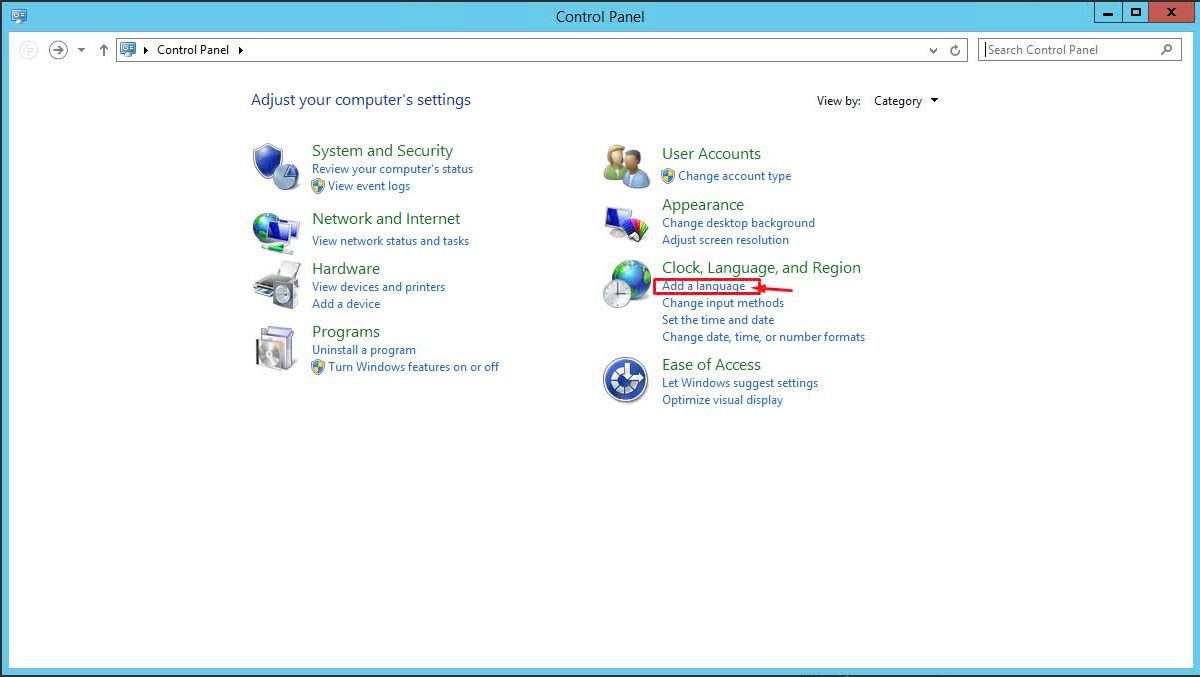The width and height of the screenshot is (1200, 677).
Task: Open the Hardware category heading
Action: (346, 269)
